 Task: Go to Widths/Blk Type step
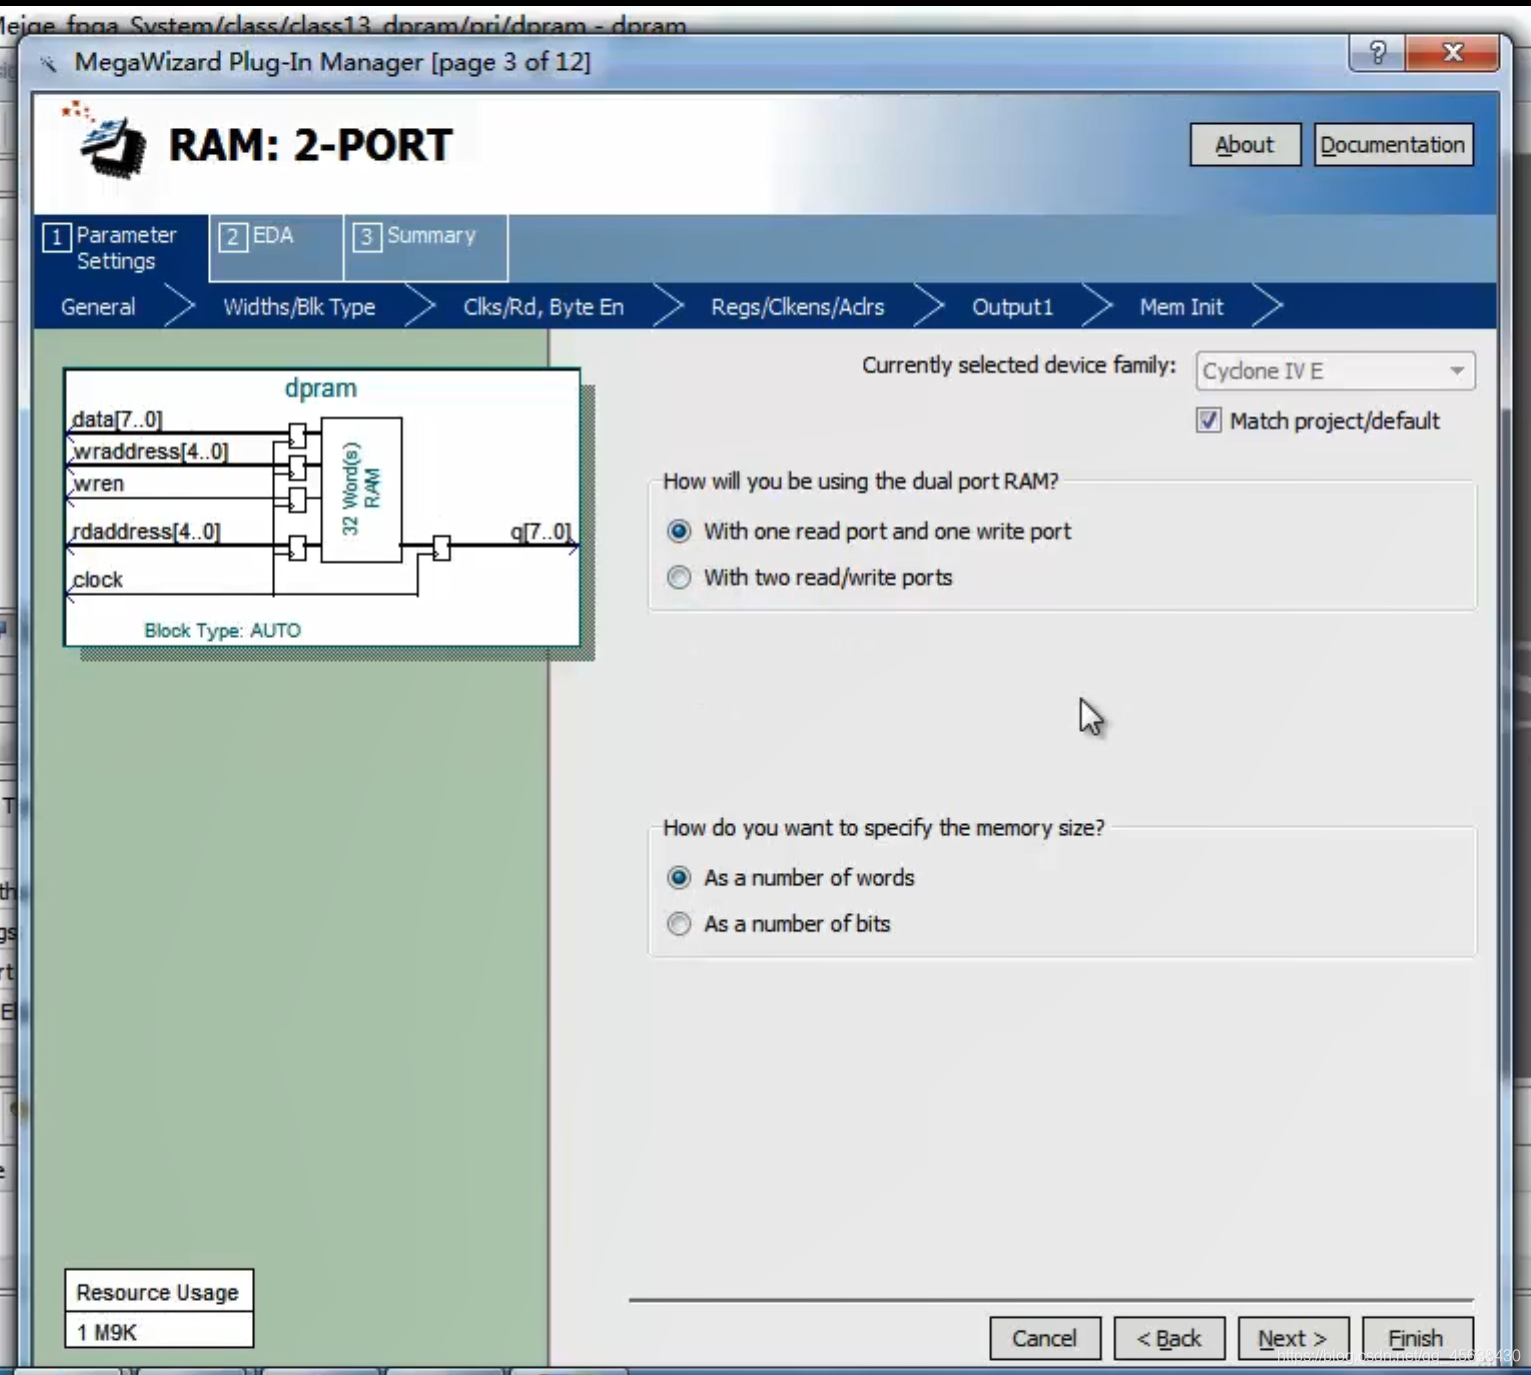click(299, 307)
